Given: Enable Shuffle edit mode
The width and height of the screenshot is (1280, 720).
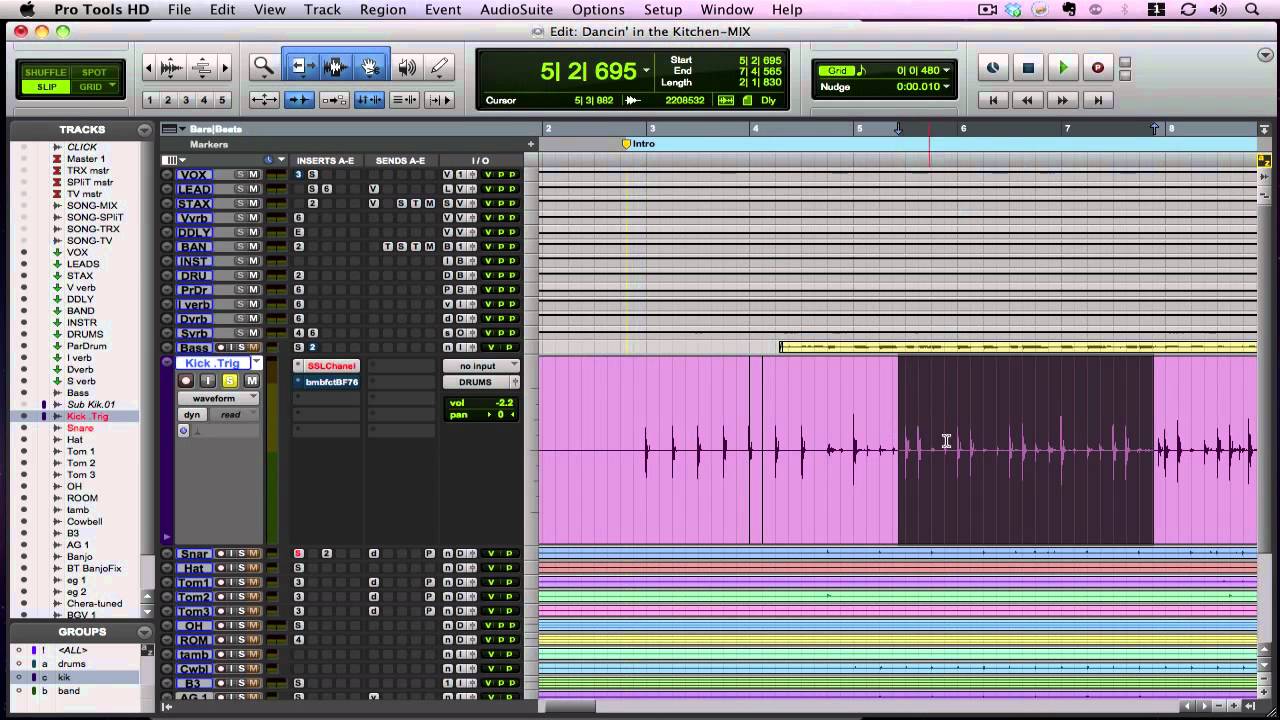Looking at the screenshot, I should (45, 73).
